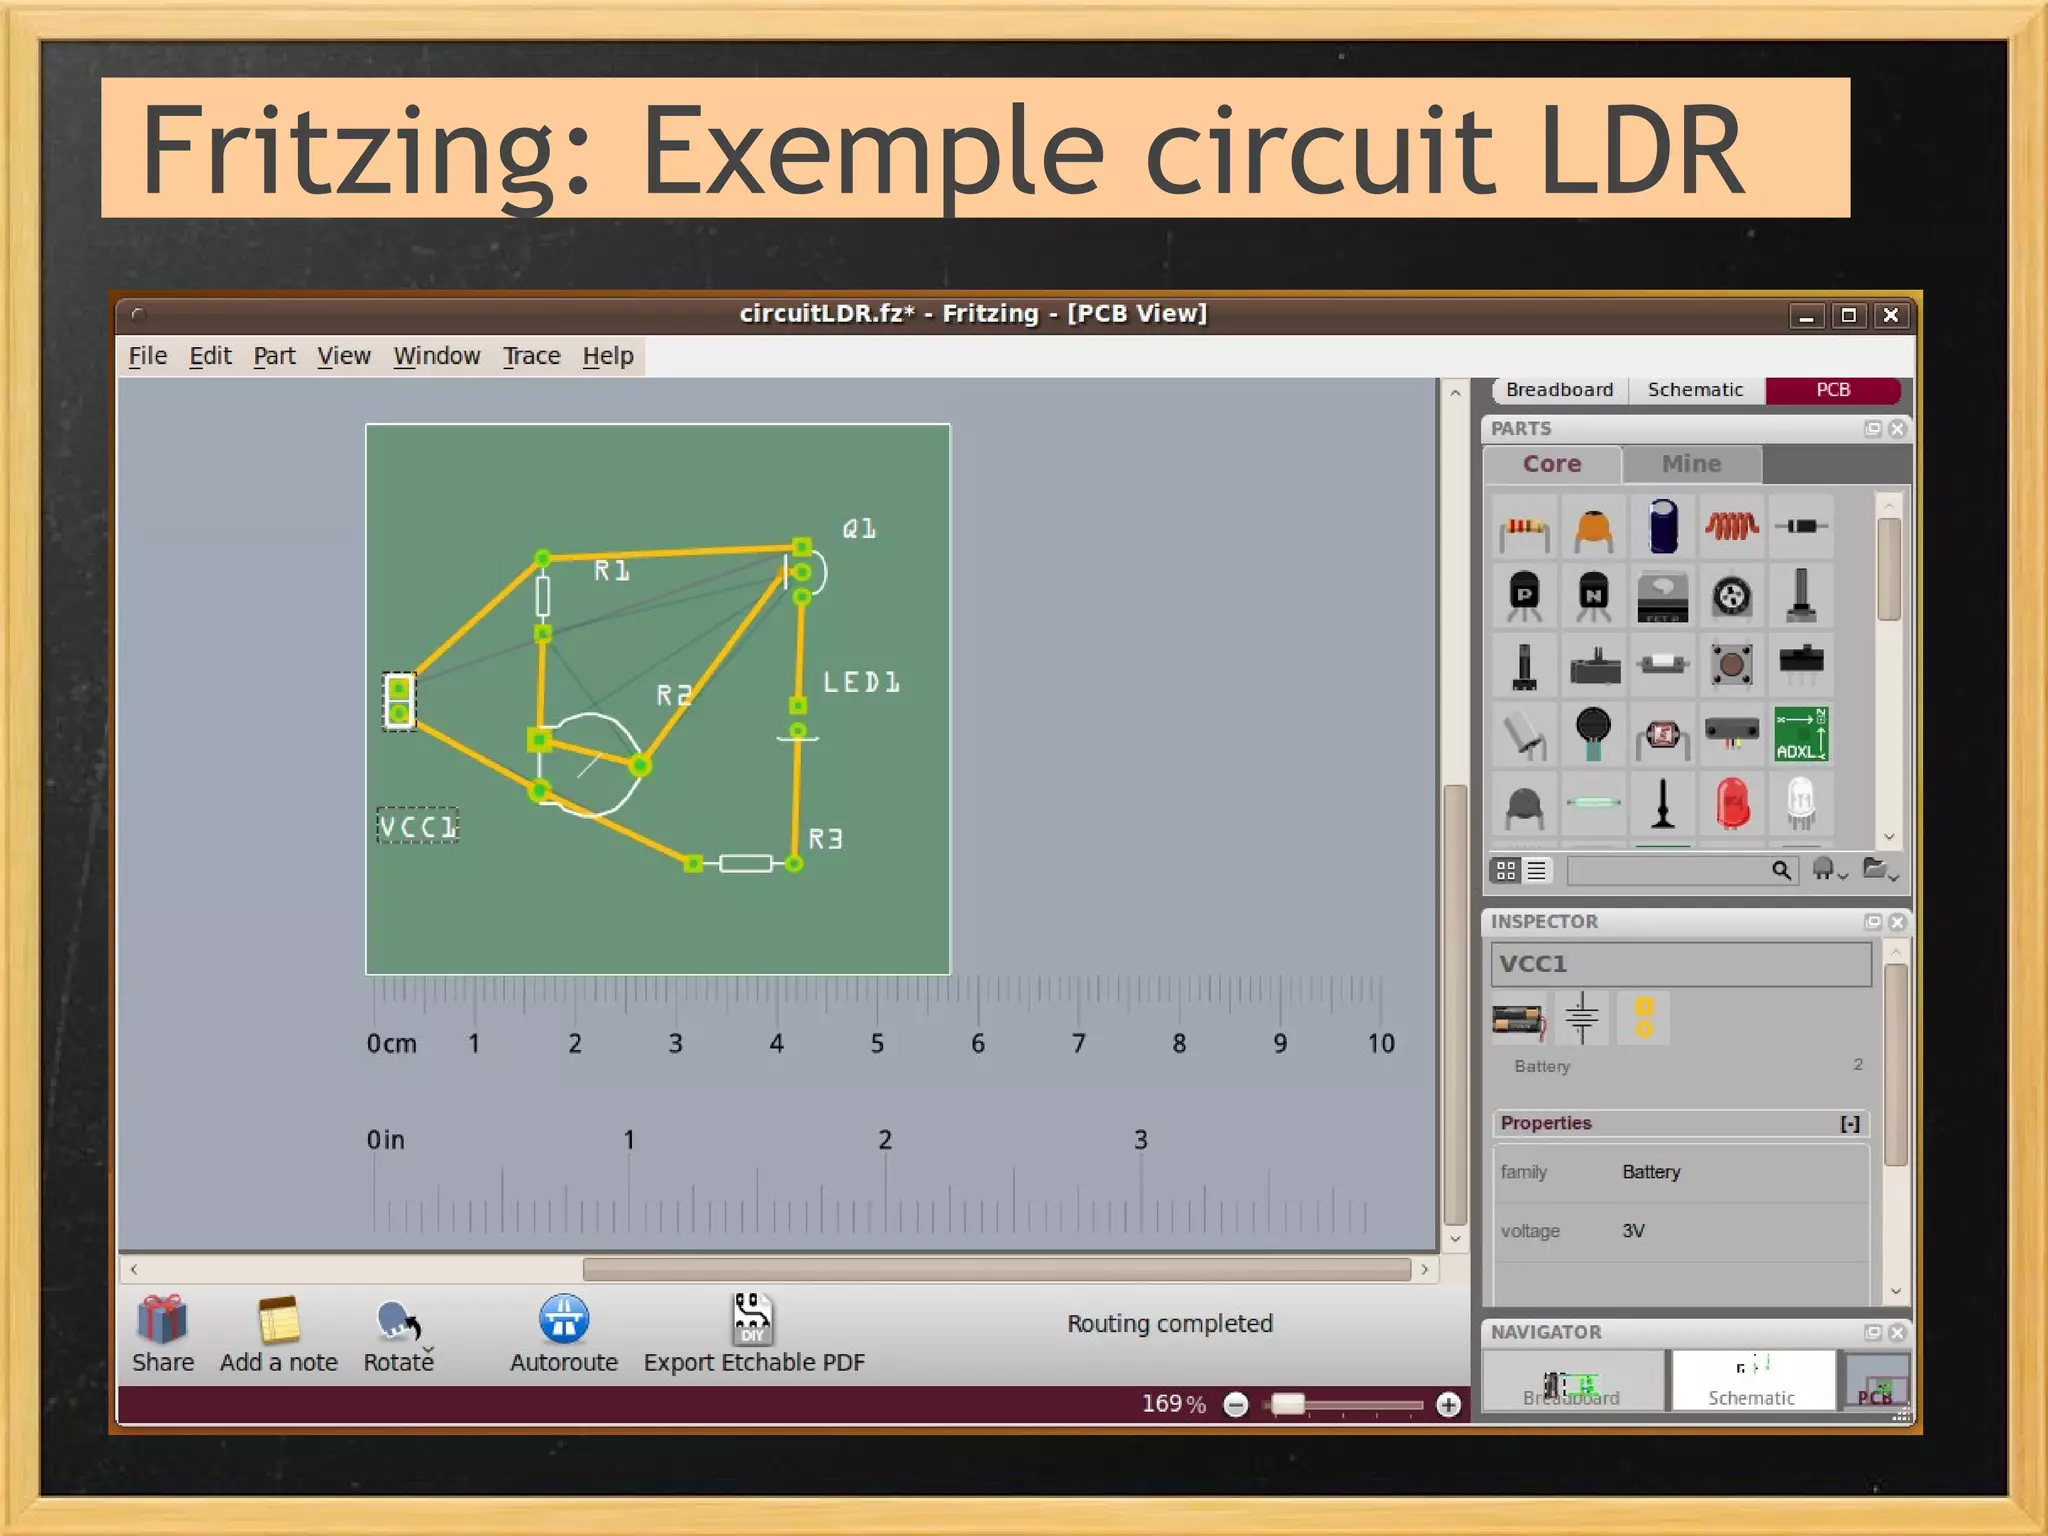The height and width of the screenshot is (1536, 2048).
Task: Switch parts bin to list view
Action: tap(1537, 871)
